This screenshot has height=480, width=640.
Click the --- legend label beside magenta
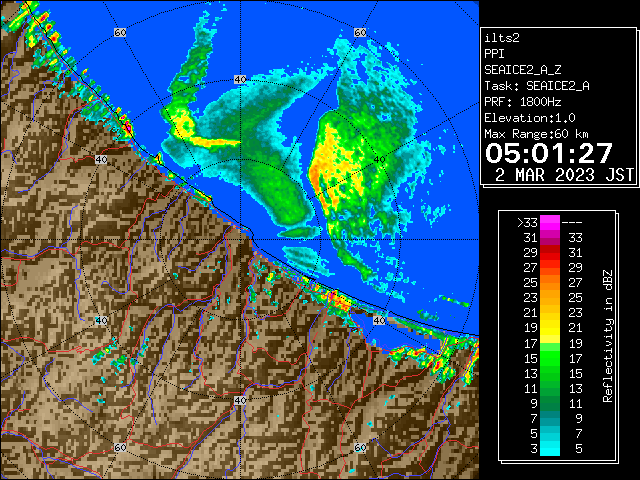pos(572,223)
